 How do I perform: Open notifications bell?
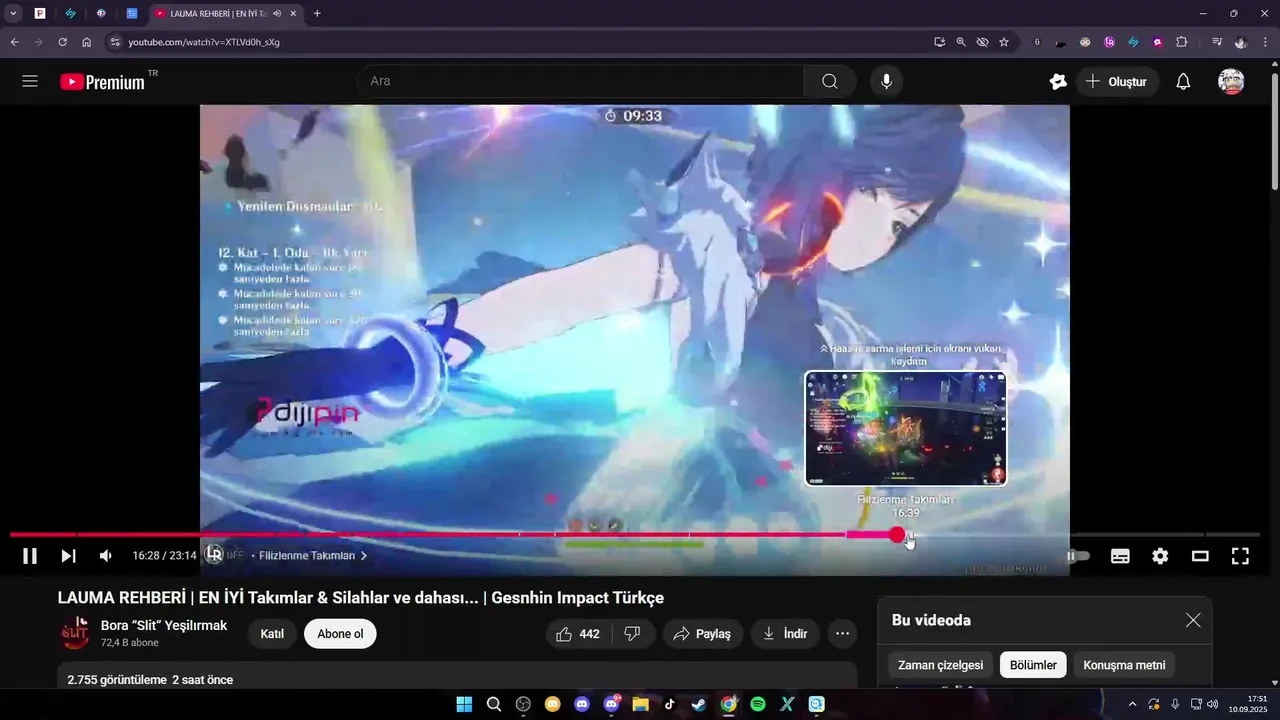[1183, 82]
